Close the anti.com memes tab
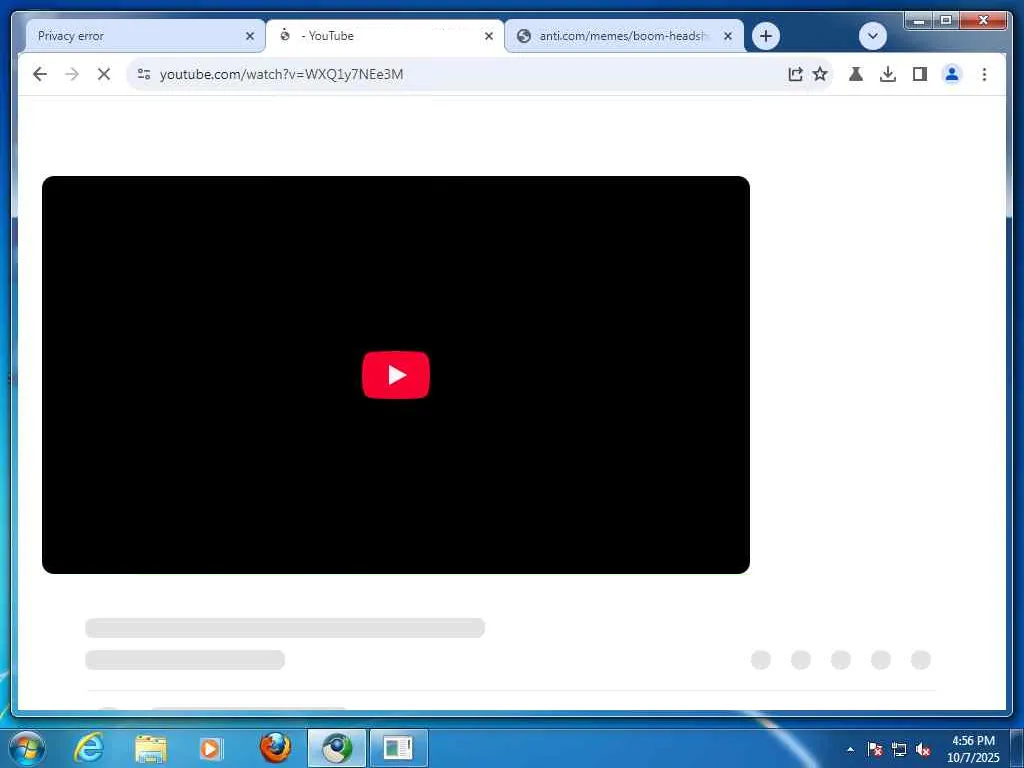This screenshot has width=1024, height=768. 728,36
